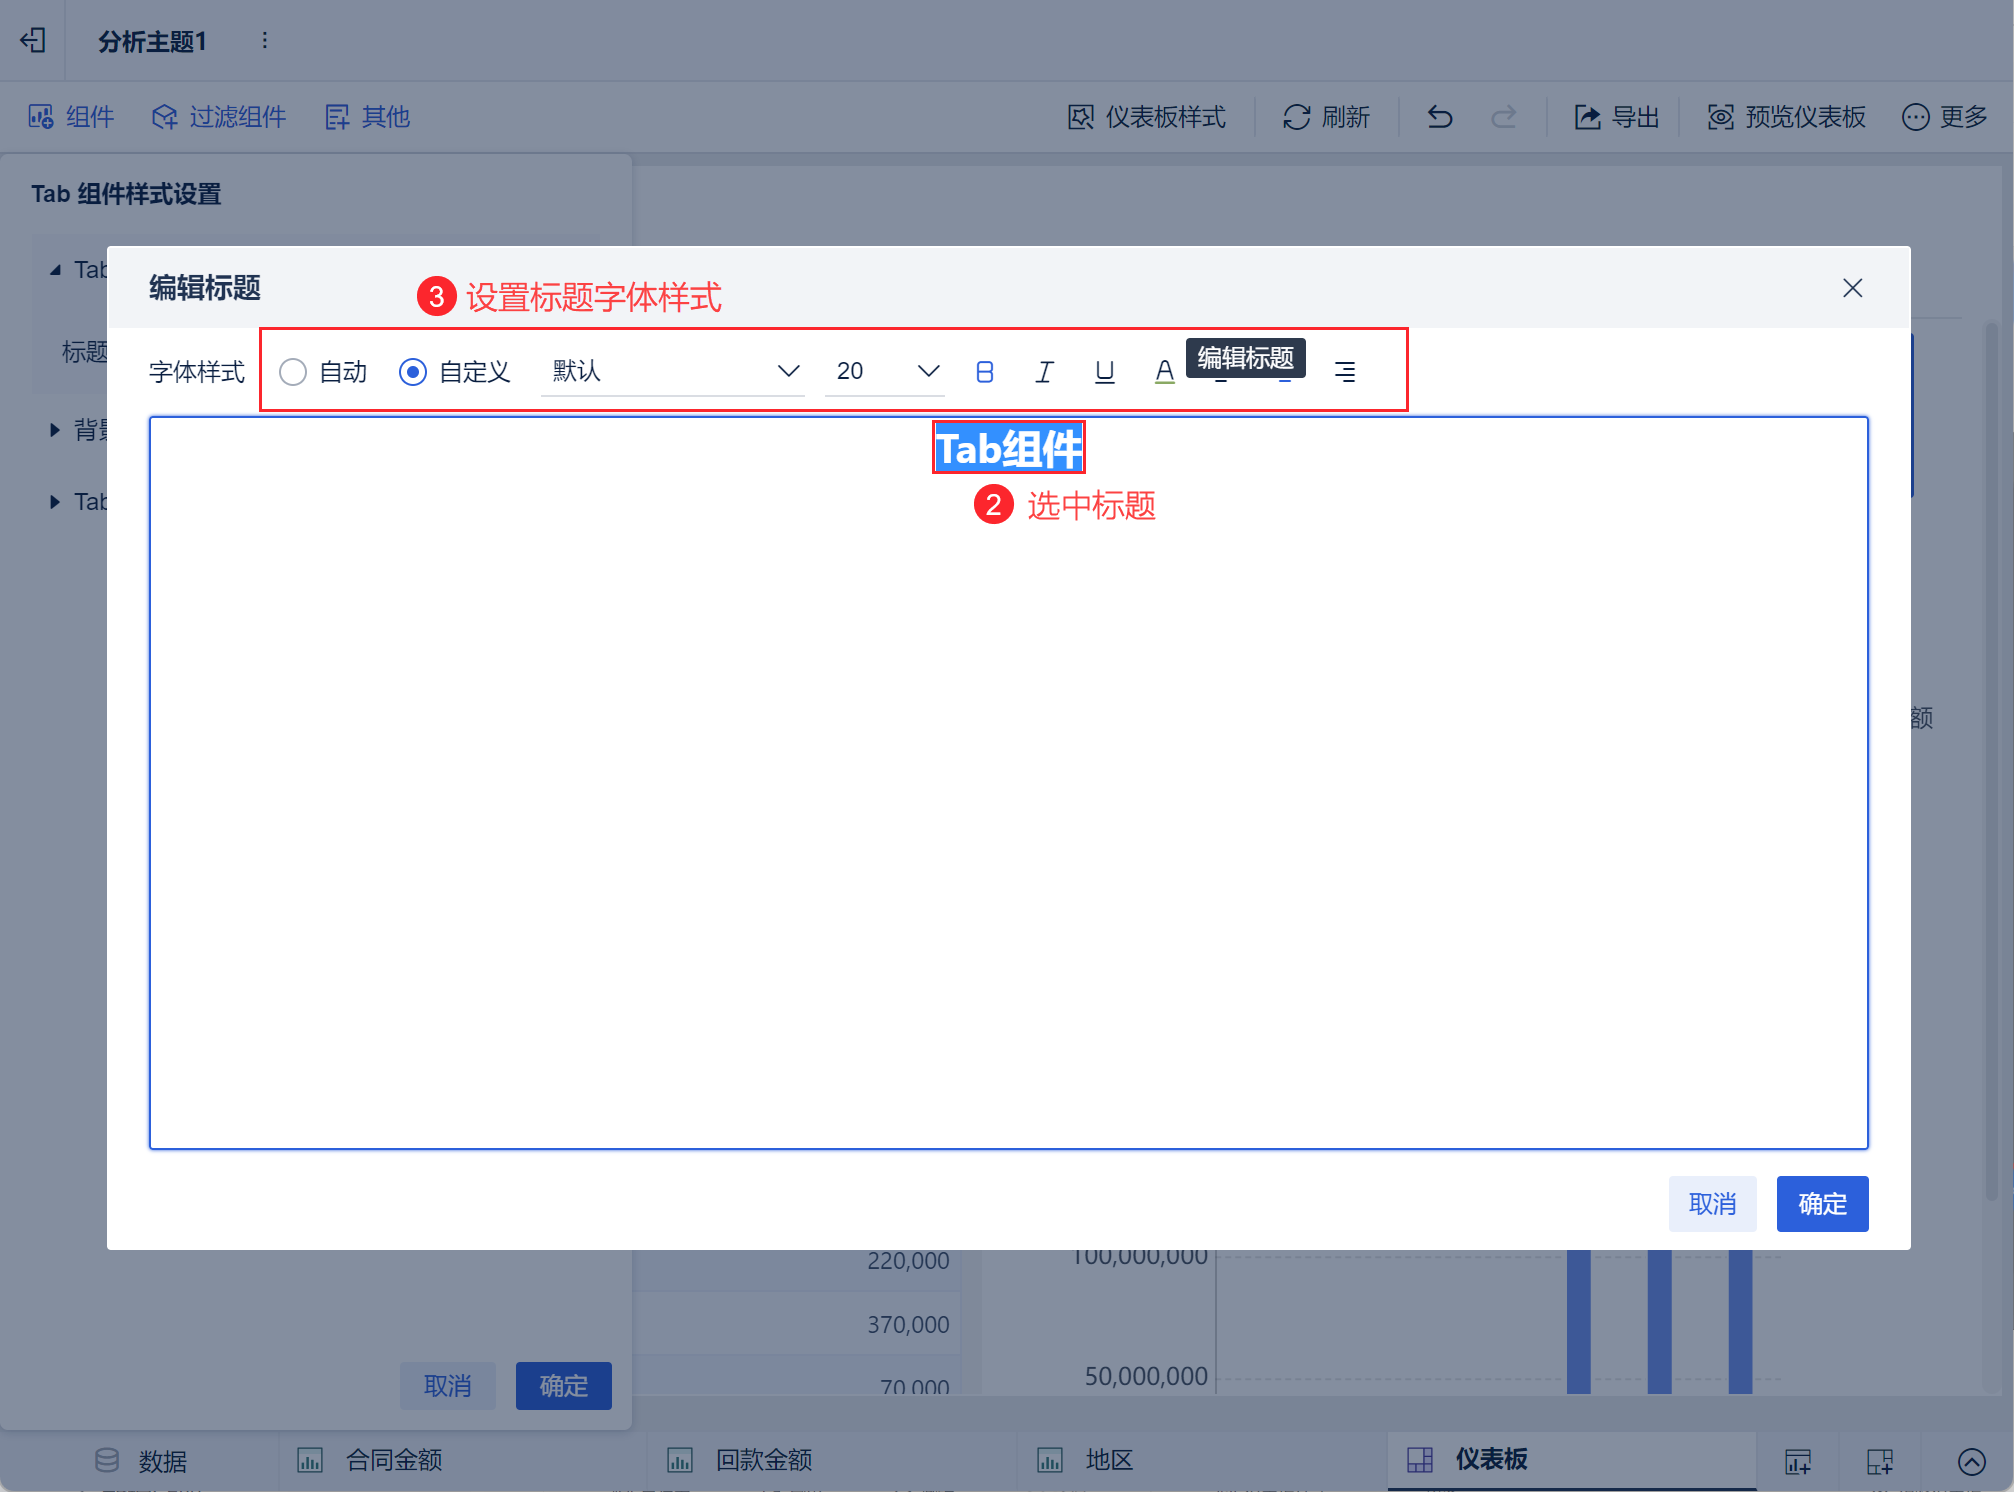Switch to the 合同金额 tab
Screen dimensions: 2014x1492
click(x=393, y=1460)
